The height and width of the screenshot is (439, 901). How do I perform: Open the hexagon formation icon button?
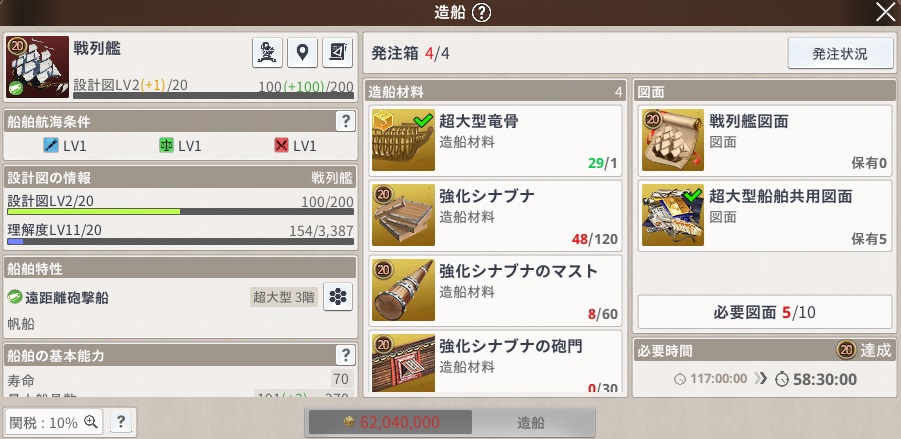coord(338,296)
